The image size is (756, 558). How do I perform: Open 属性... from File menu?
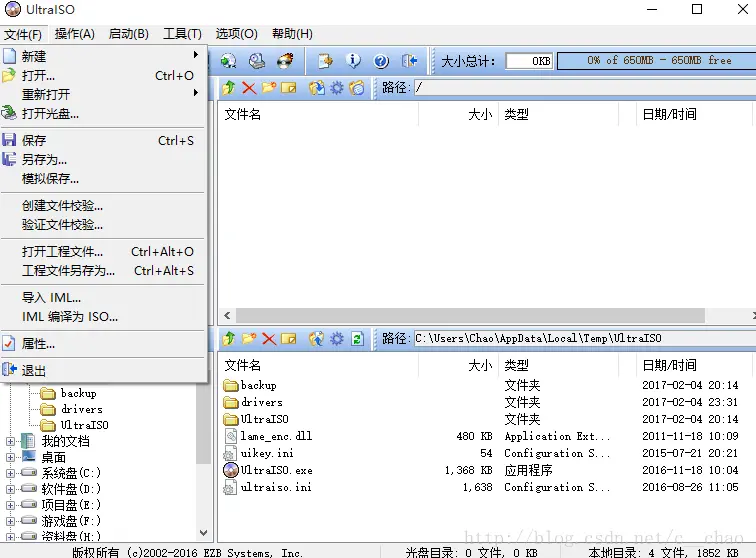104,344
